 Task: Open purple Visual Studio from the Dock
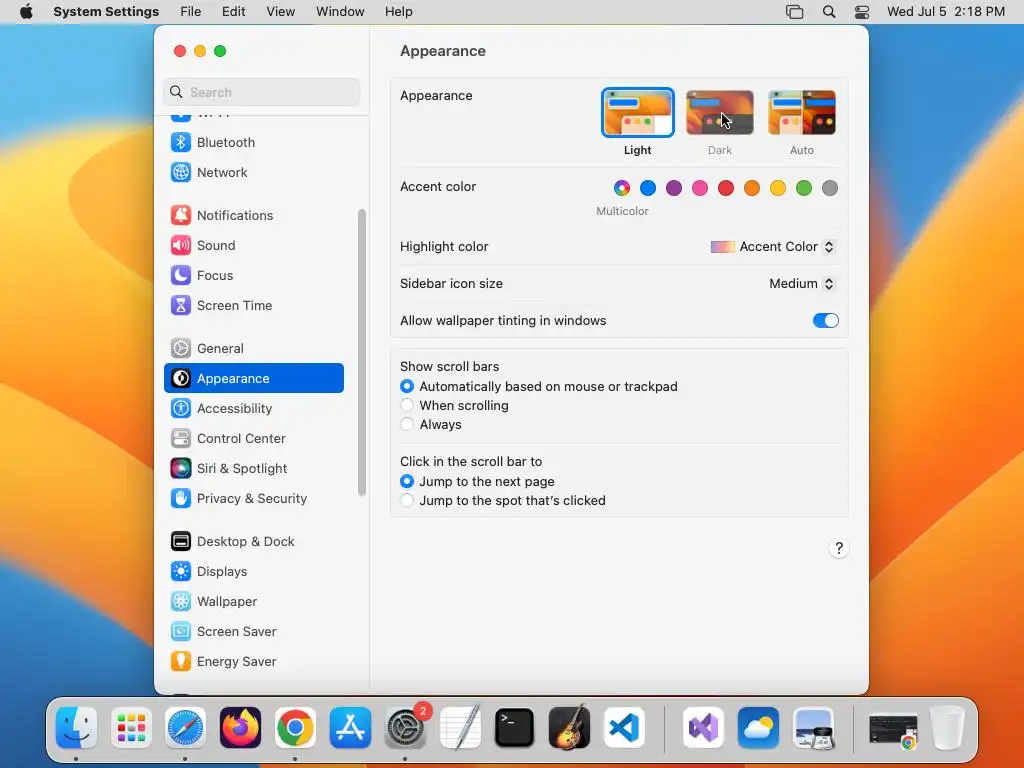click(703, 728)
